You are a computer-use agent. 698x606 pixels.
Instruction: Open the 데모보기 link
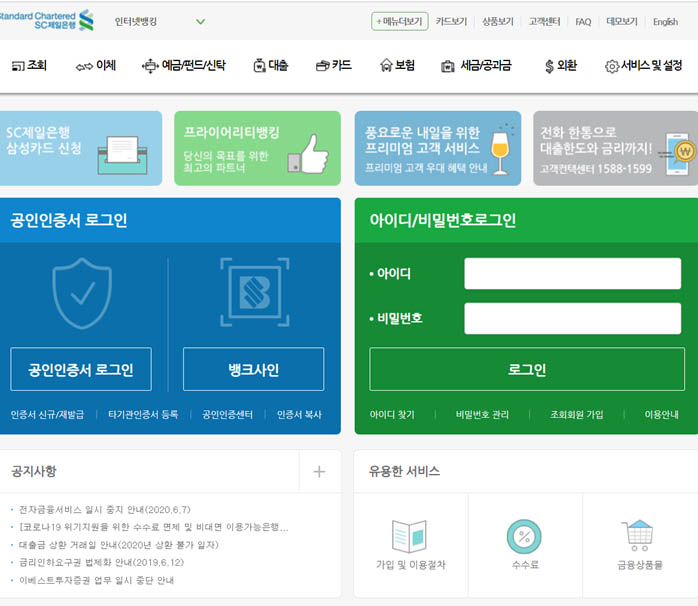click(622, 21)
